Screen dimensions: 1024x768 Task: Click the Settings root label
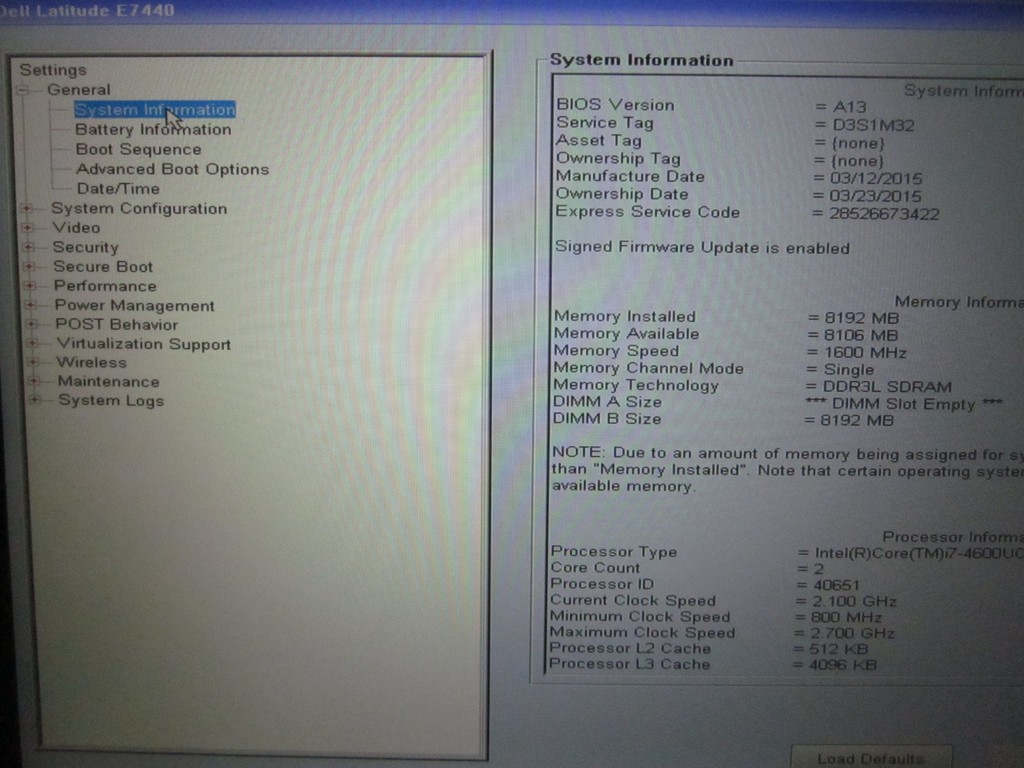tap(53, 70)
